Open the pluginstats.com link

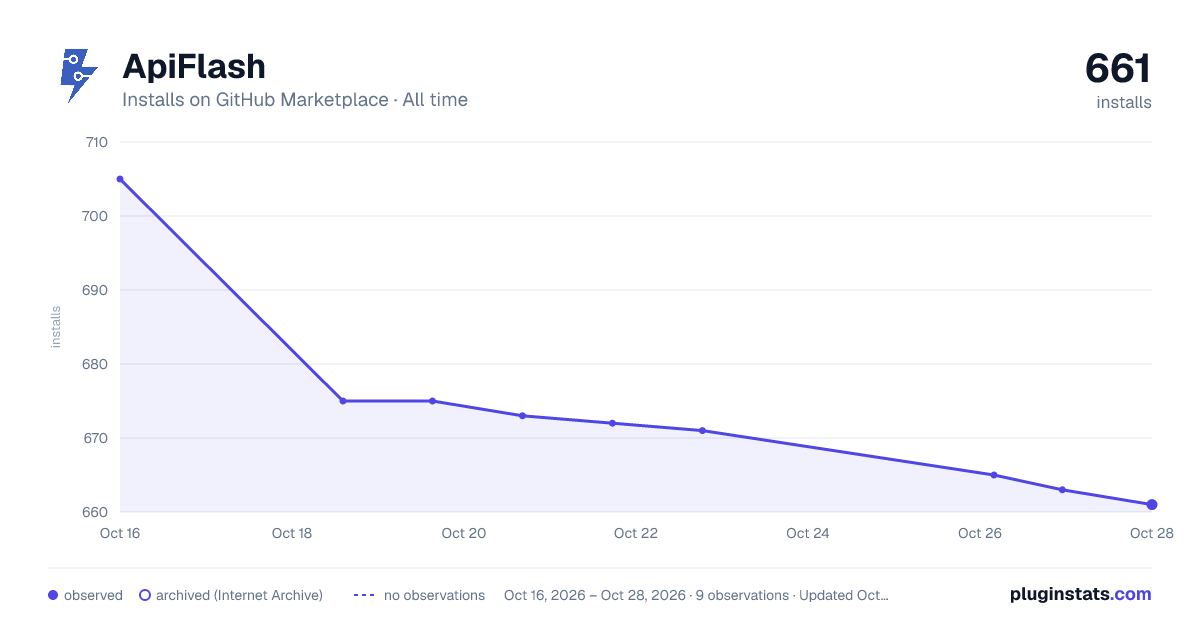point(1081,594)
